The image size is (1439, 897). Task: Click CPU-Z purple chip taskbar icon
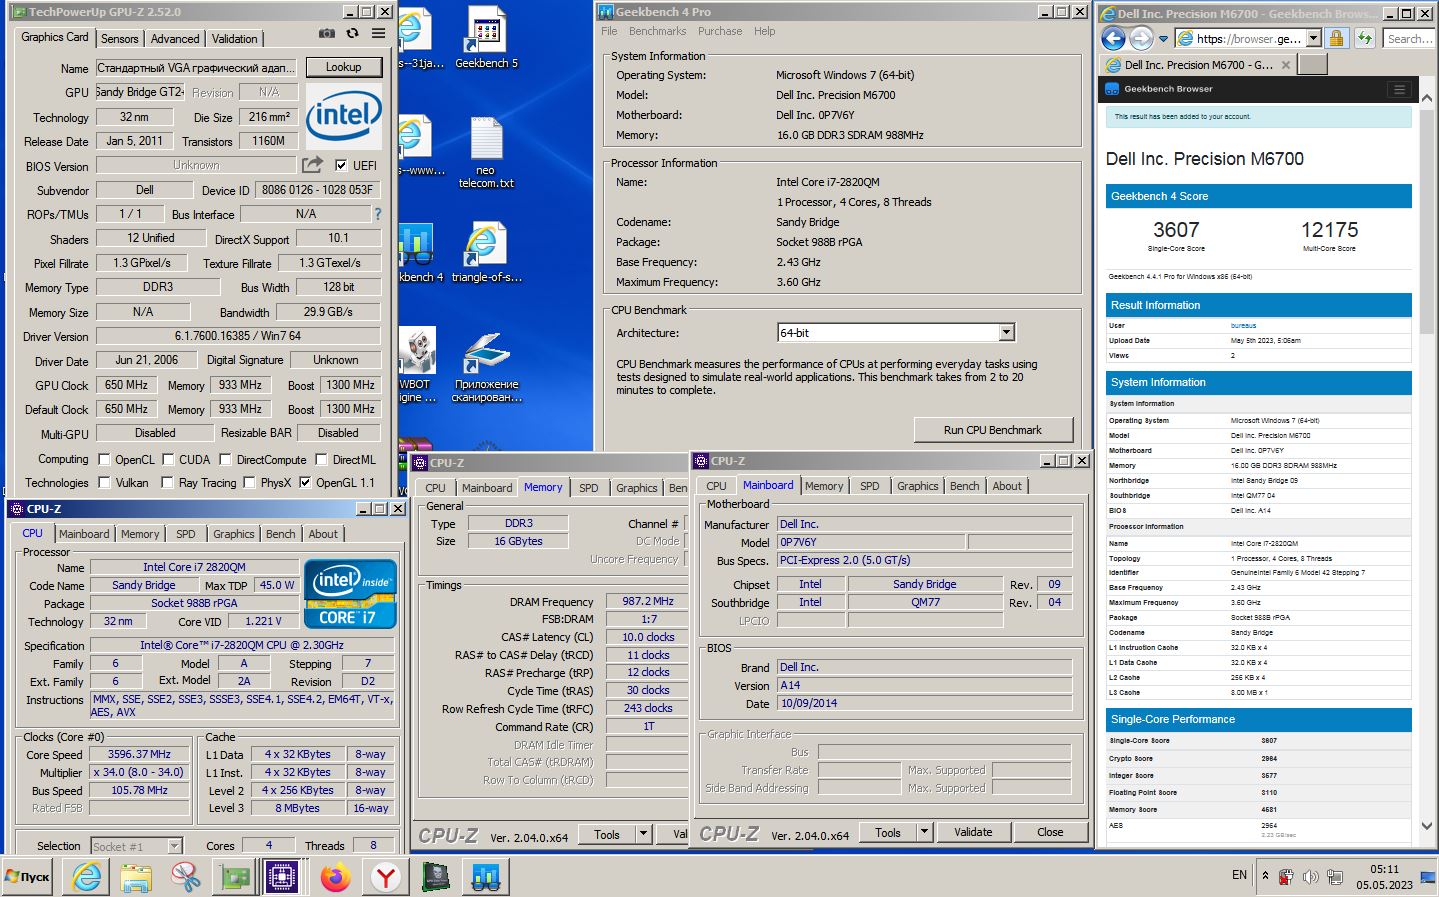click(283, 877)
